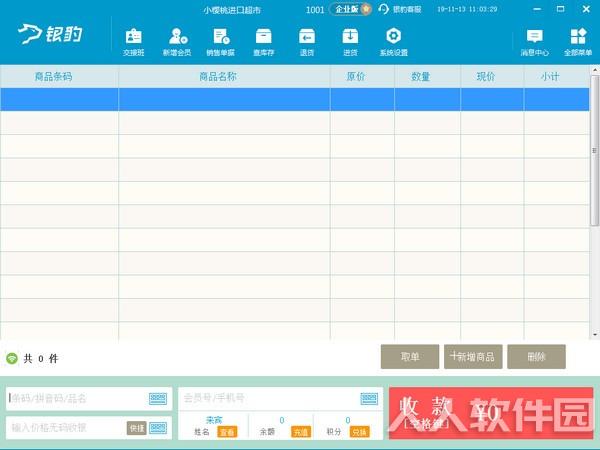
Task: Open 系统设置 system settings
Action: tap(394, 42)
